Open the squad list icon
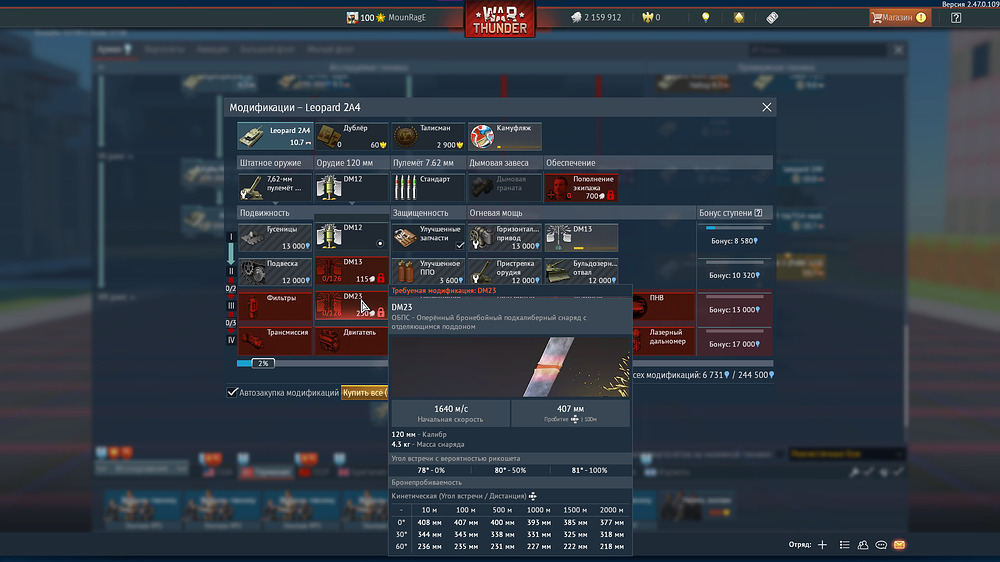Screen dimensions: 1000x562 tap(844, 545)
